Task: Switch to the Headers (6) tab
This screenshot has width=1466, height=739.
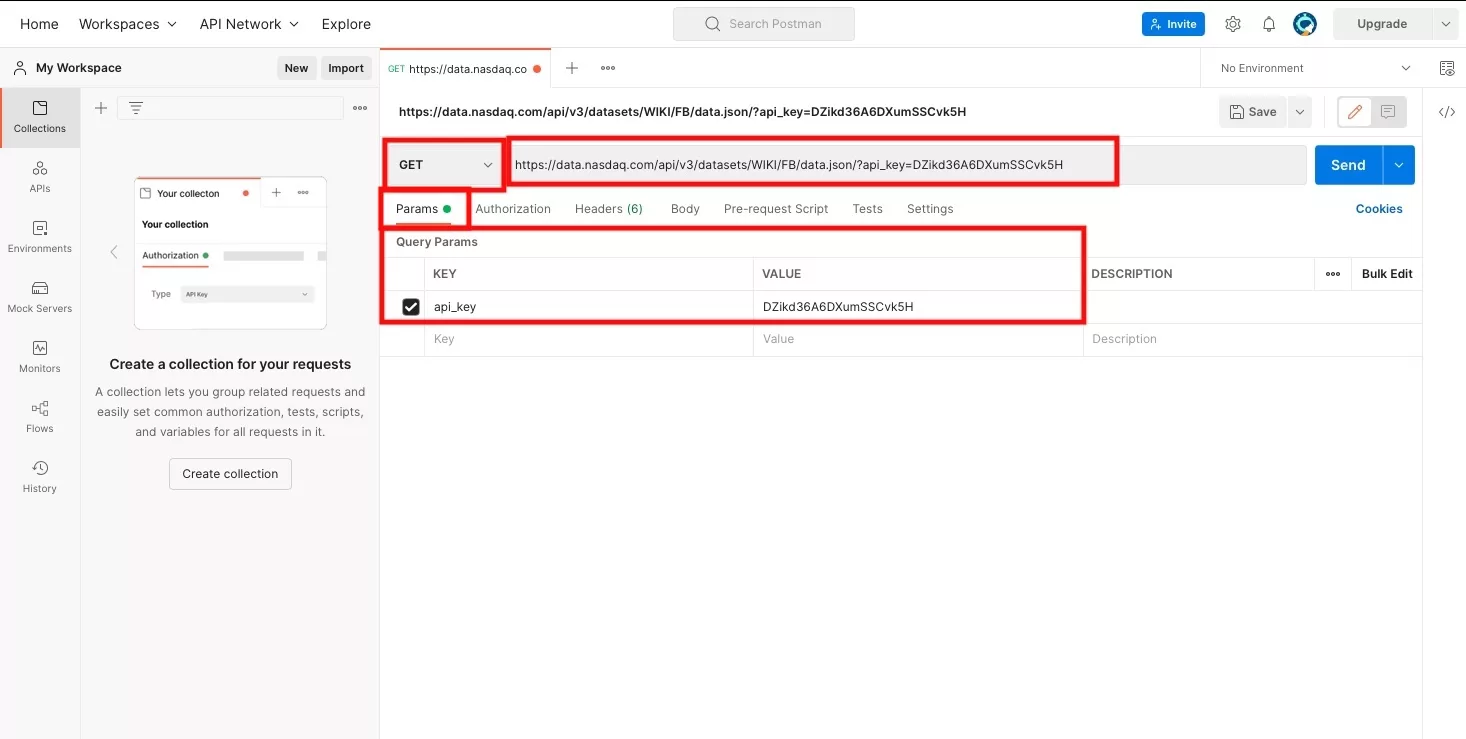Action: coord(609,209)
